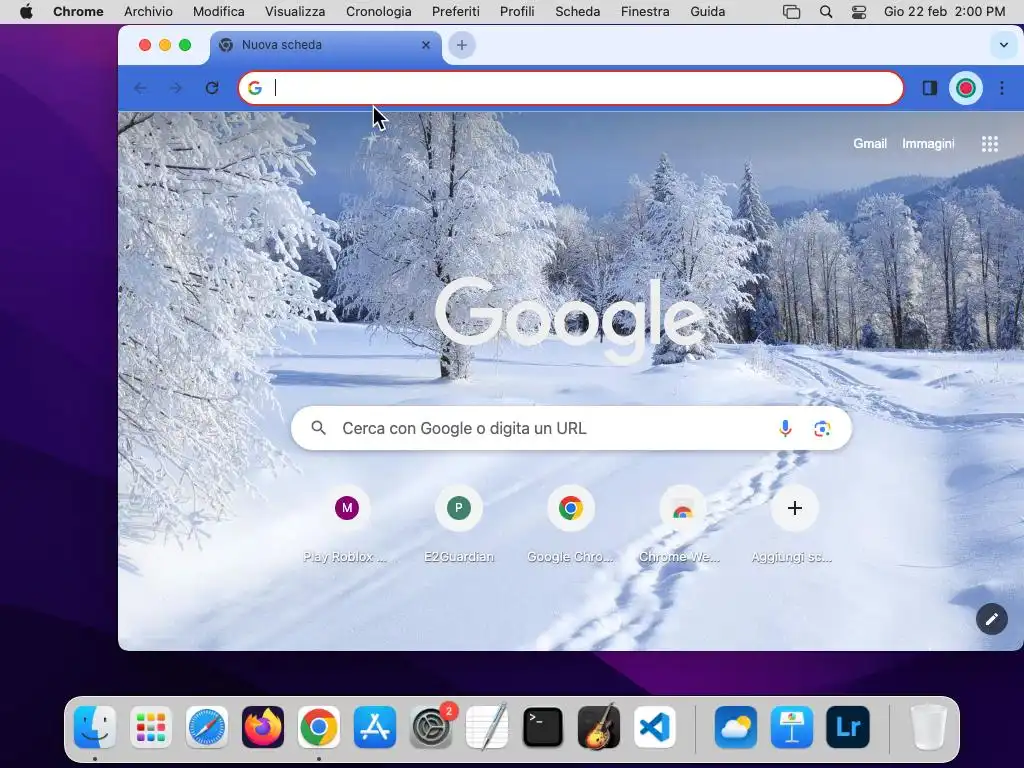Reload the page with the refresh icon
This screenshot has width=1024, height=768.
point(212,88)
